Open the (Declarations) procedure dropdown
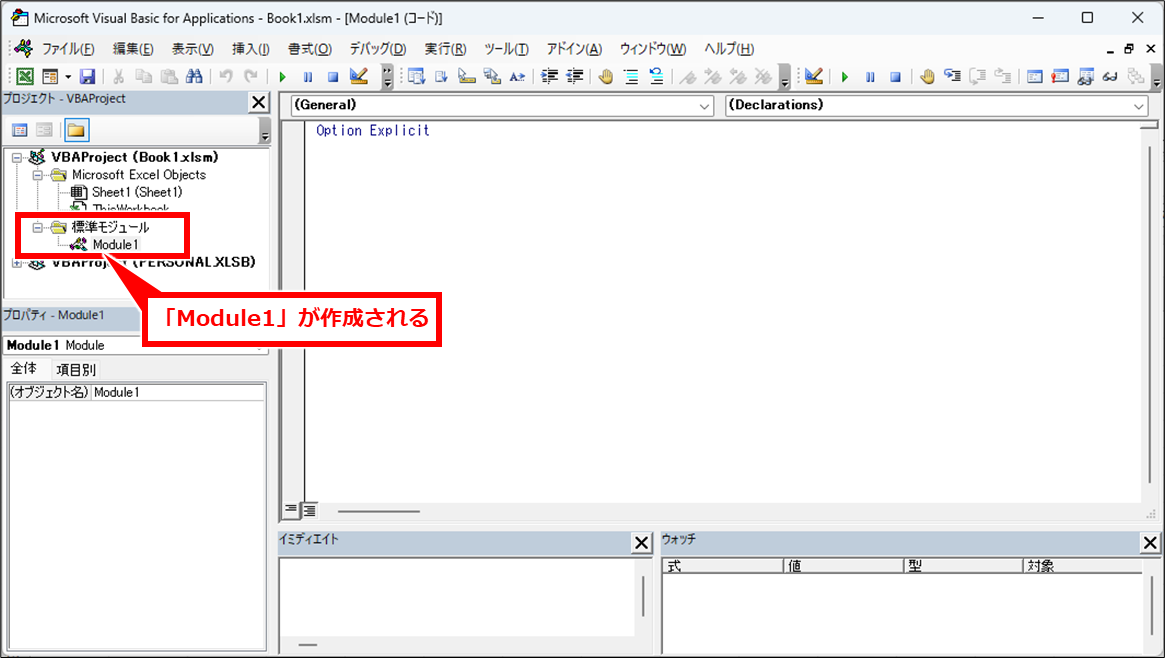This screenshot has width=1165, height=658. [1139, 106]
